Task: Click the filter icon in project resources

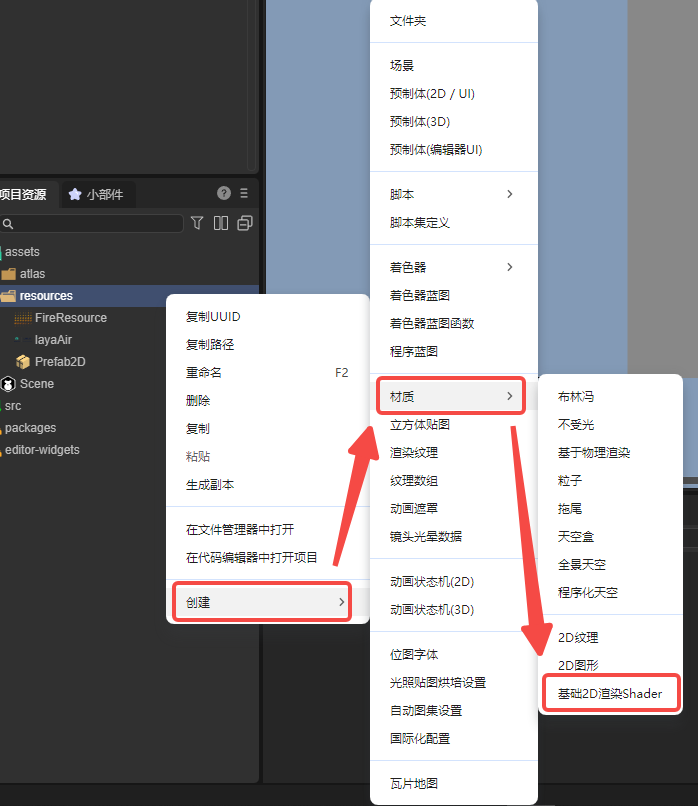Action: tap(197, 223)
